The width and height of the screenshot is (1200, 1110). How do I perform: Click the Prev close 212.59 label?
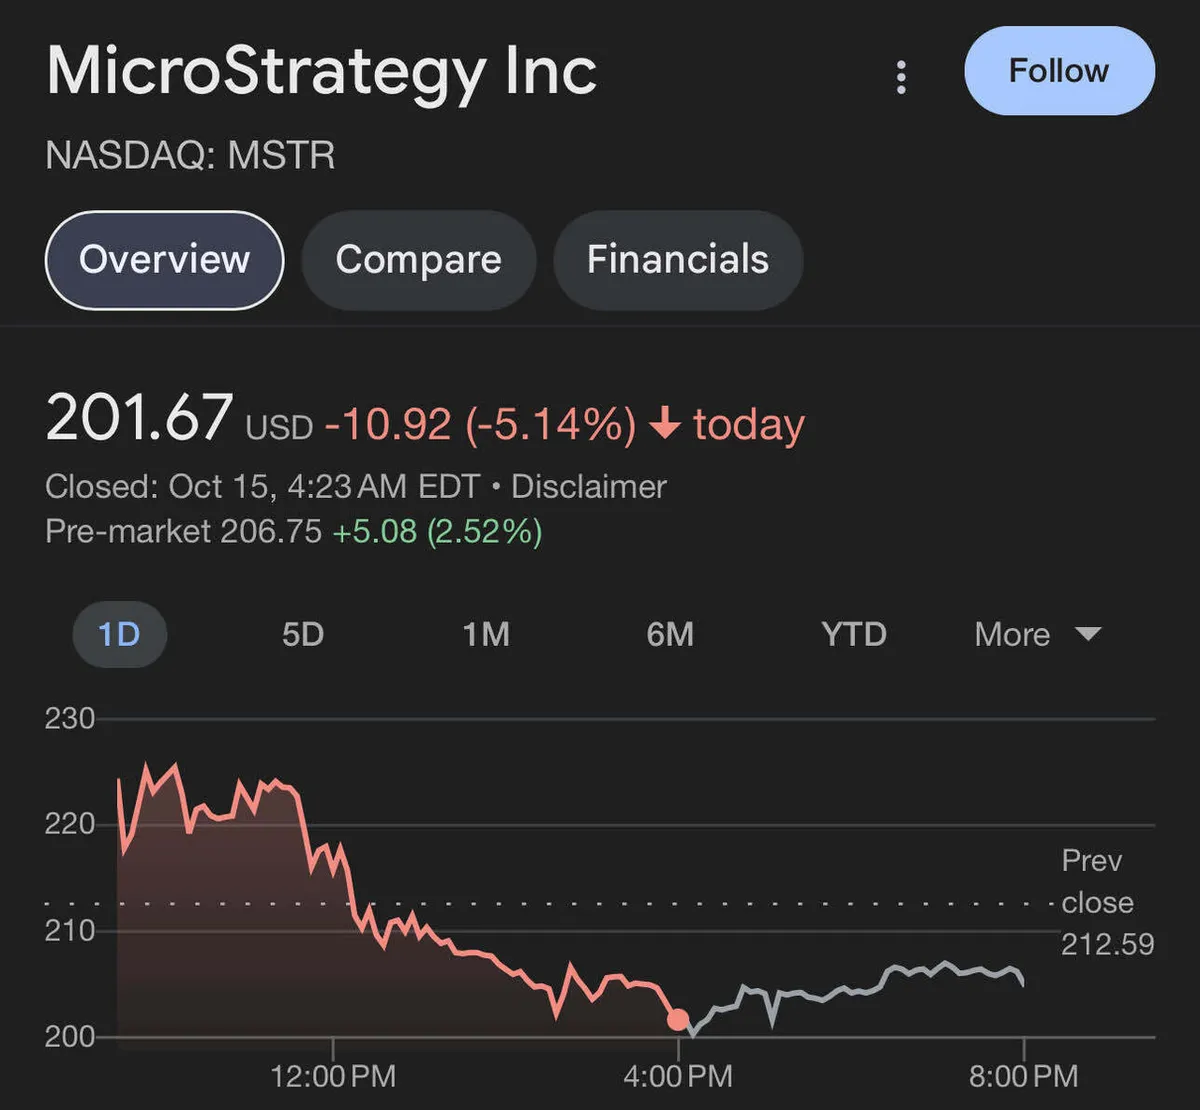1106,902
